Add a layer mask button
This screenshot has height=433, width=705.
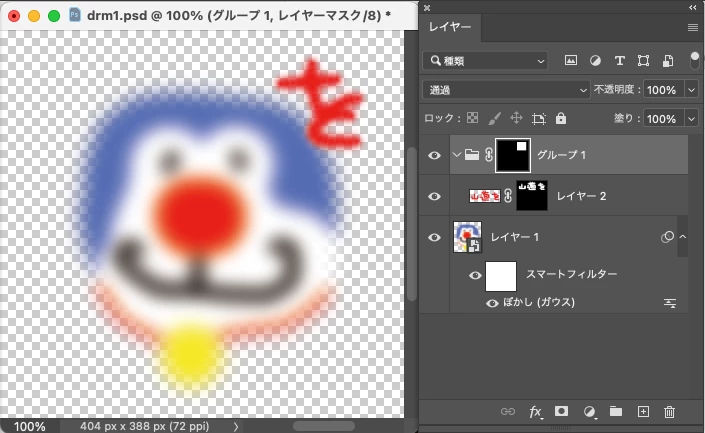(x=561, y=411)
